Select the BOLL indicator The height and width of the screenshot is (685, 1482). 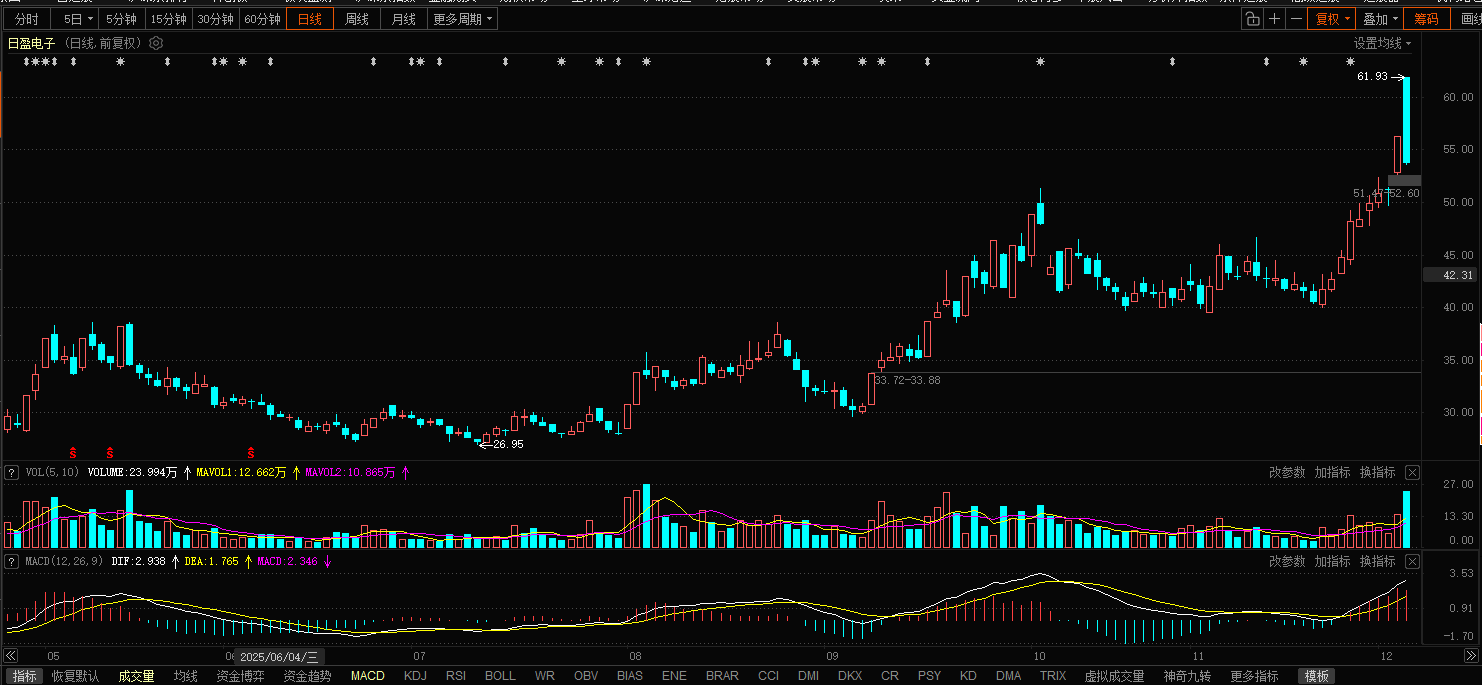point(500,677)
